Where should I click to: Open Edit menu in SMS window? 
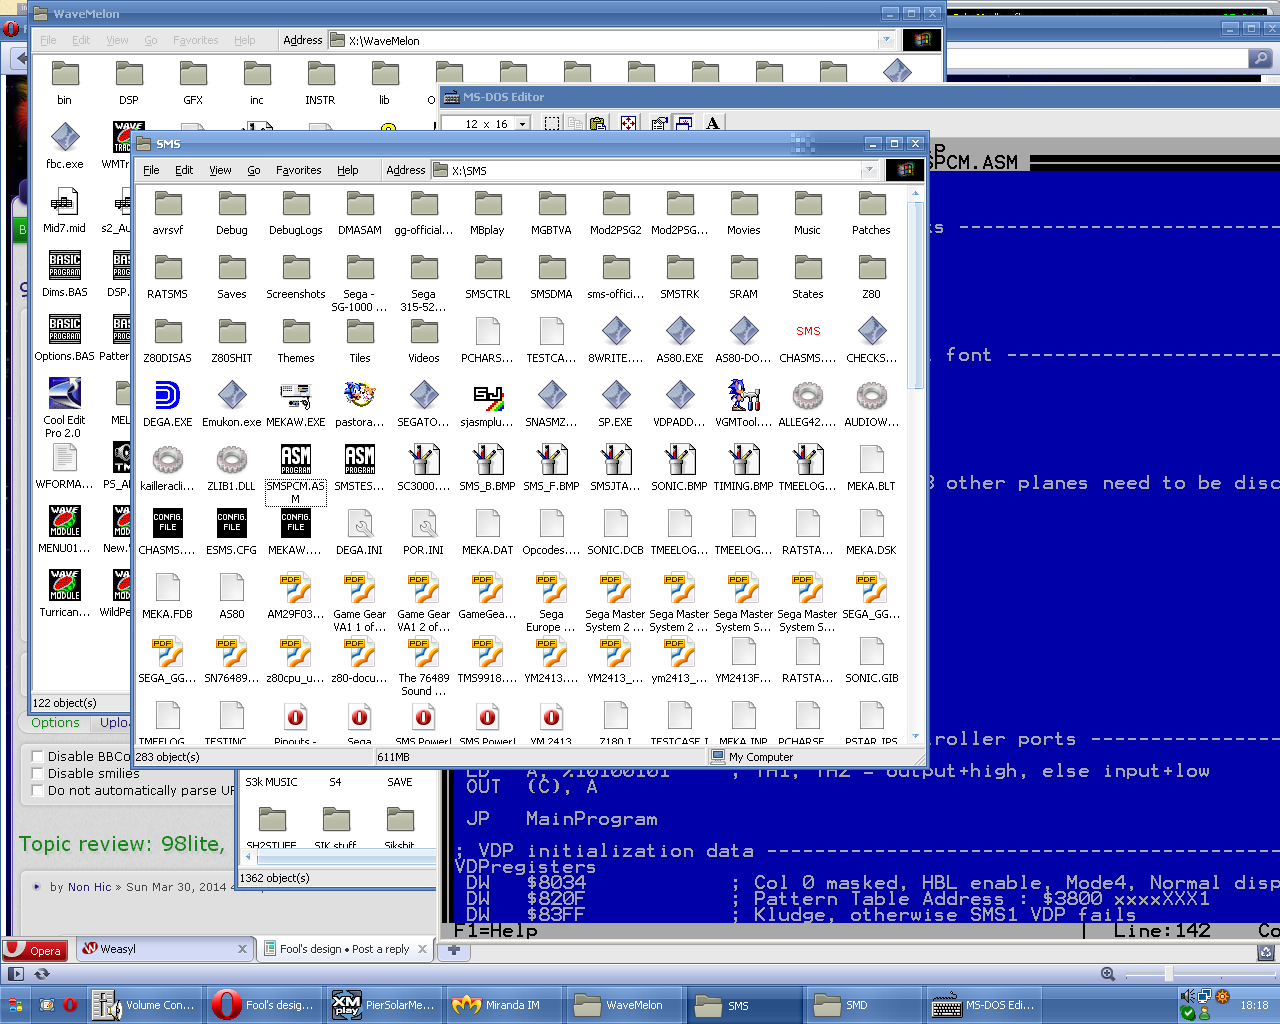[x=184, y=170]
